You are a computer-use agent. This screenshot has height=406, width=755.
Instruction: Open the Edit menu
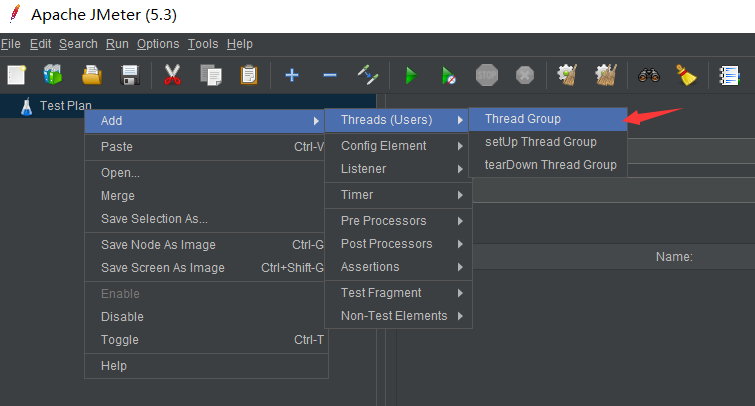40,44
